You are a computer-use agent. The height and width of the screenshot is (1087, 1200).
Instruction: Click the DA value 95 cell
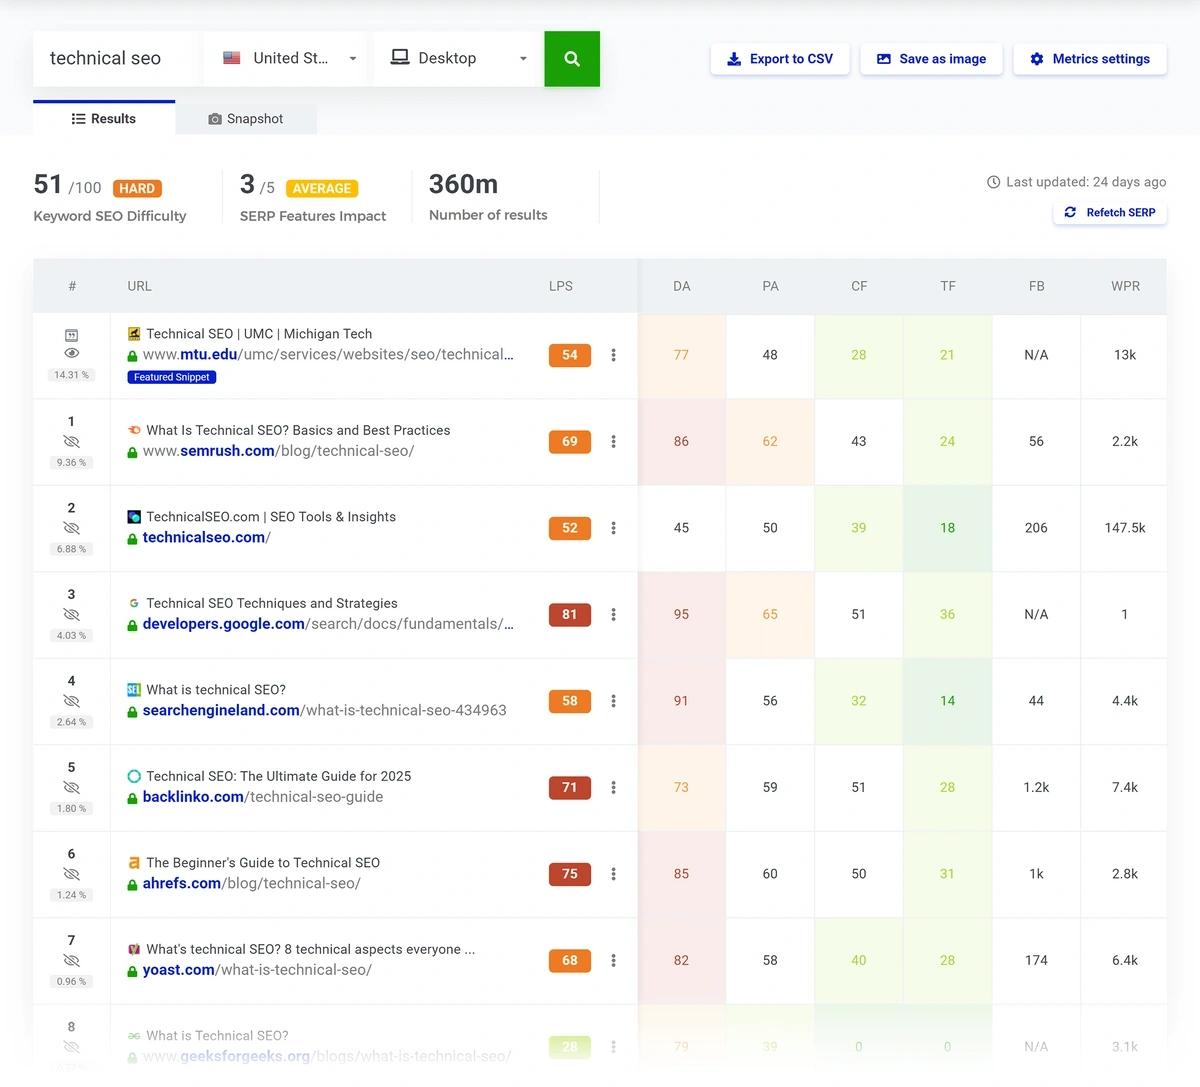point(682,615)
